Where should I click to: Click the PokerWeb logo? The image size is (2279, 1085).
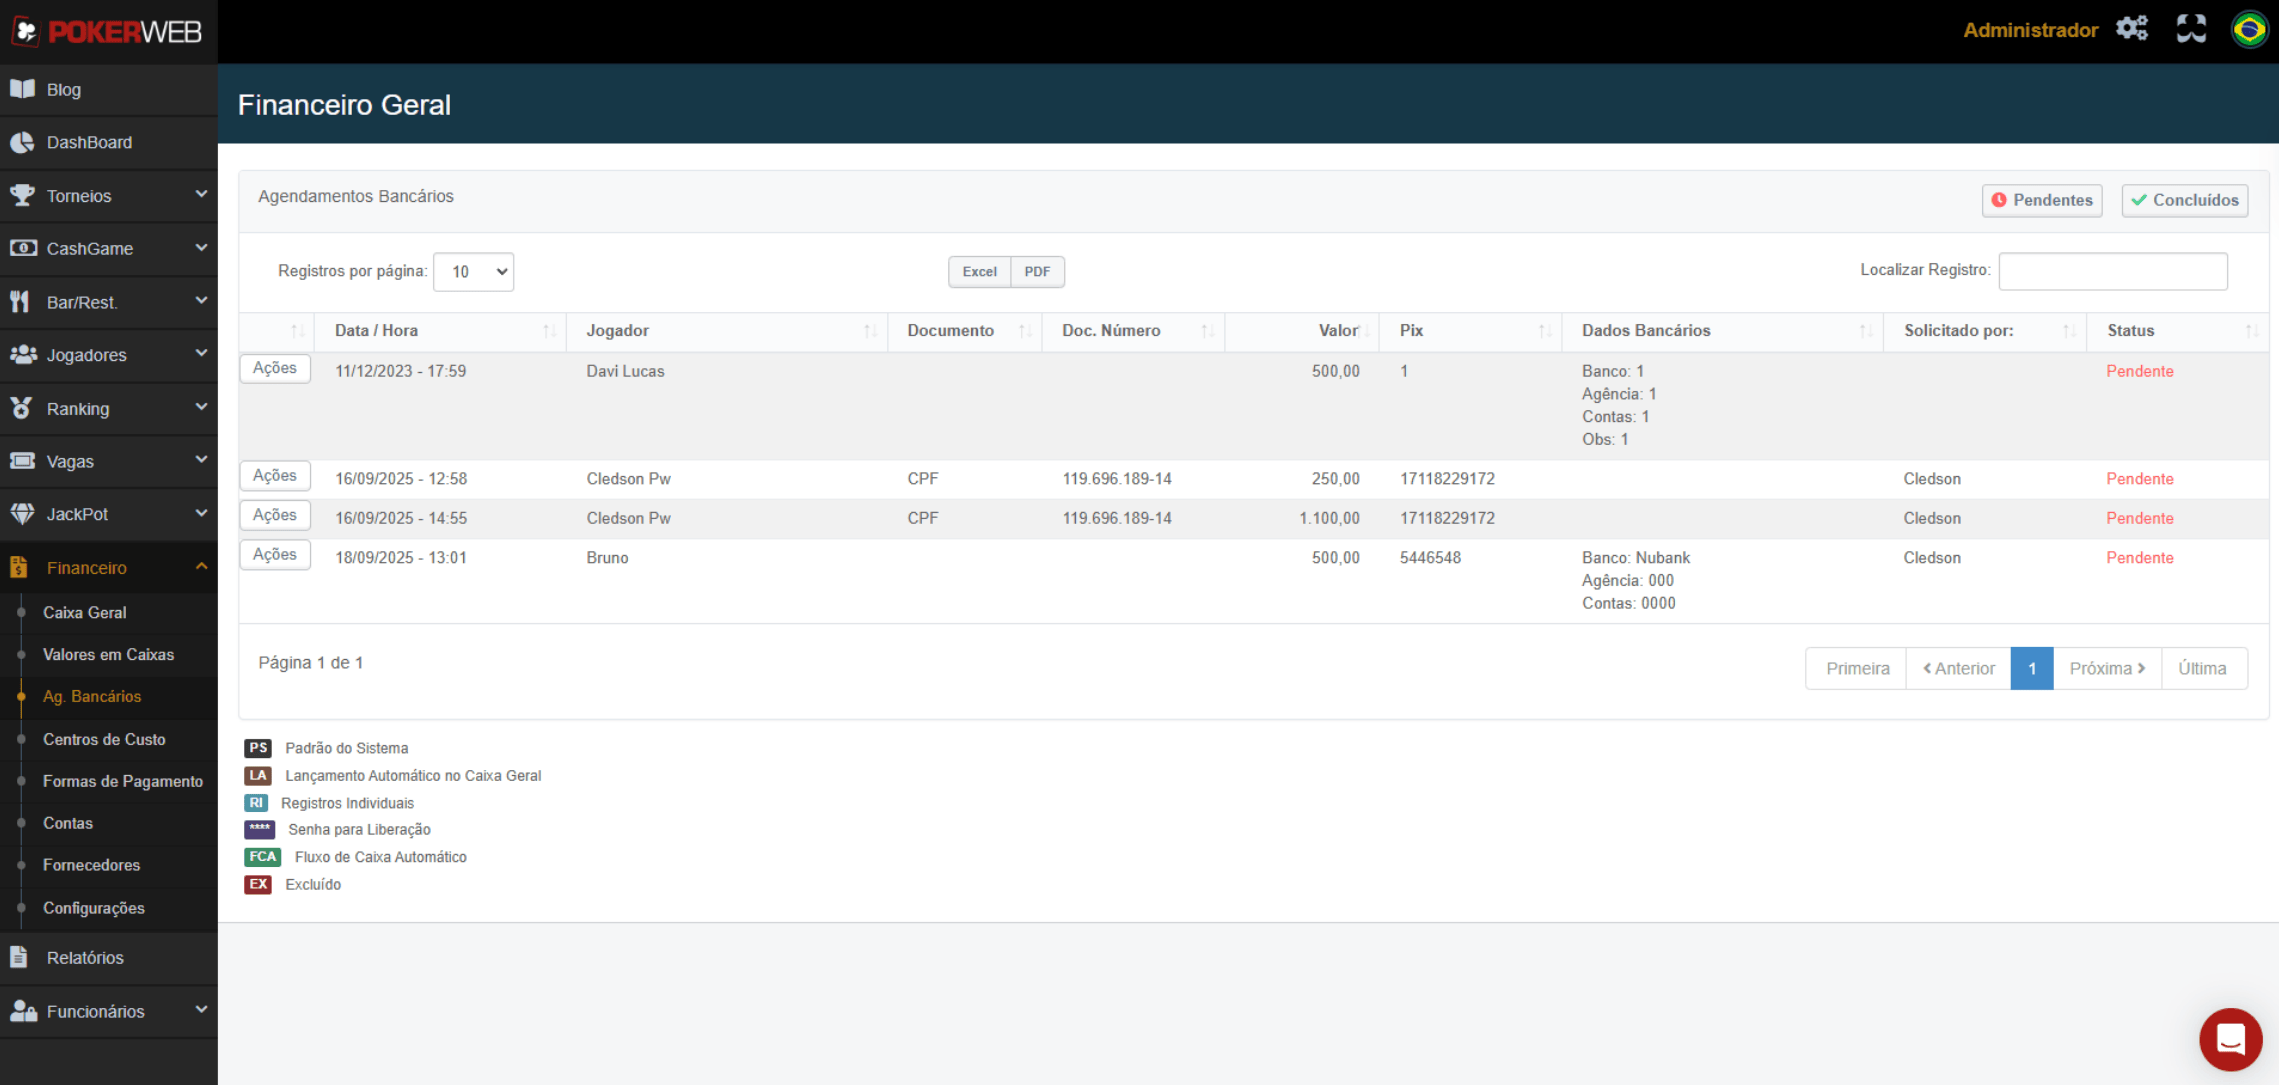[x=108, y=32]
